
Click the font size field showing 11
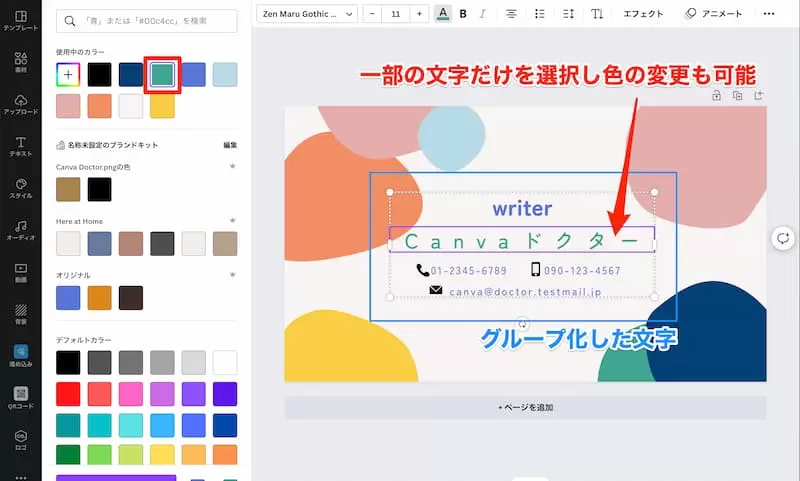(x=396, y=14)
